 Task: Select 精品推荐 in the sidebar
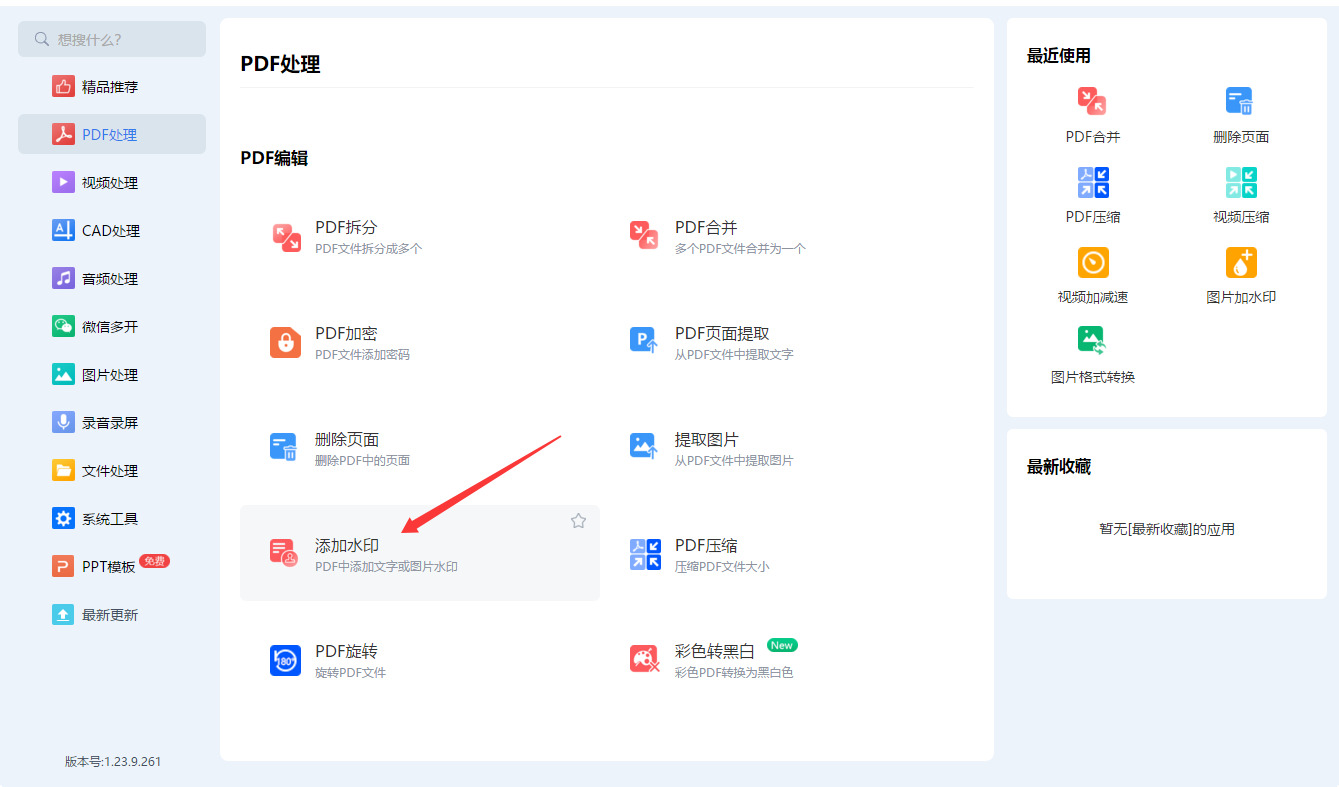tap(112, 87)
